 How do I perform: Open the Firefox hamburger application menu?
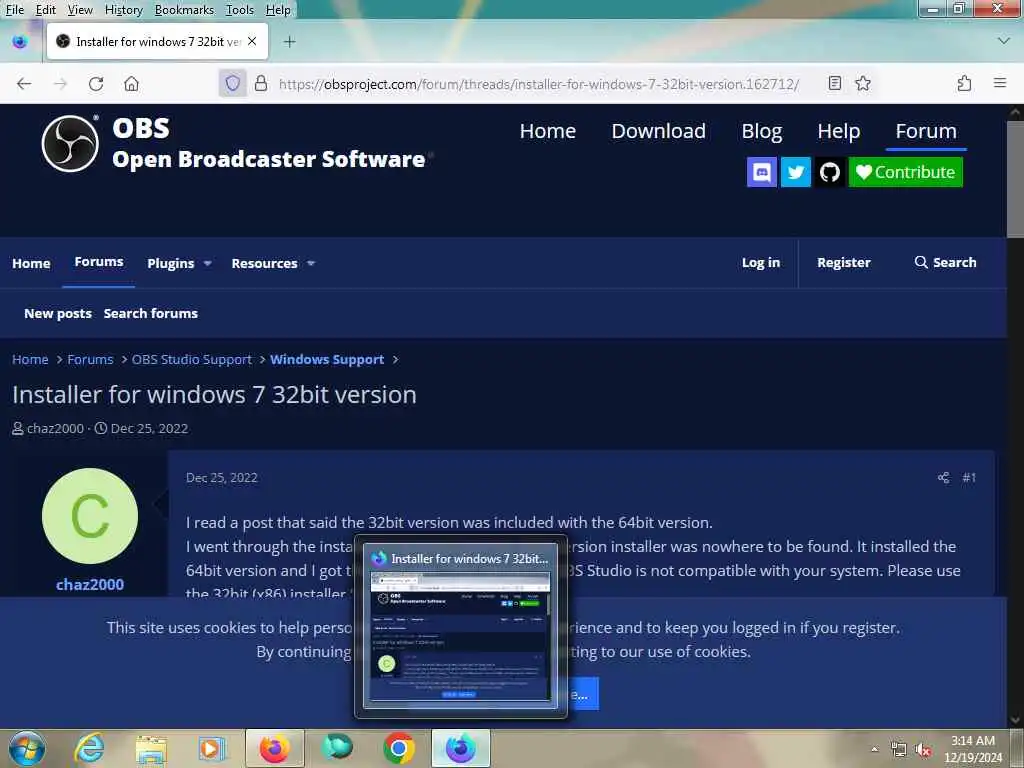click(x=999, y=83)
